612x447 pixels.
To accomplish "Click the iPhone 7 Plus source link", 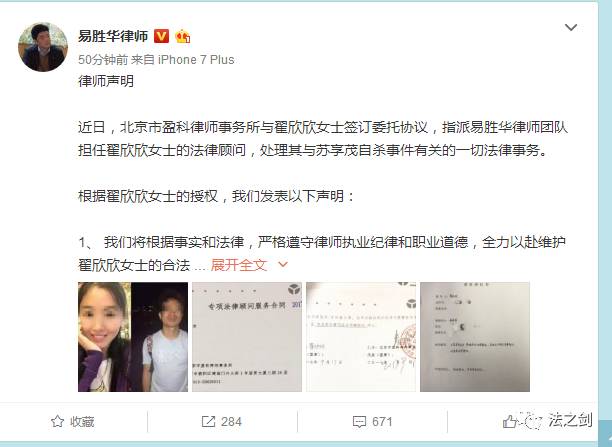I will 196,60.
